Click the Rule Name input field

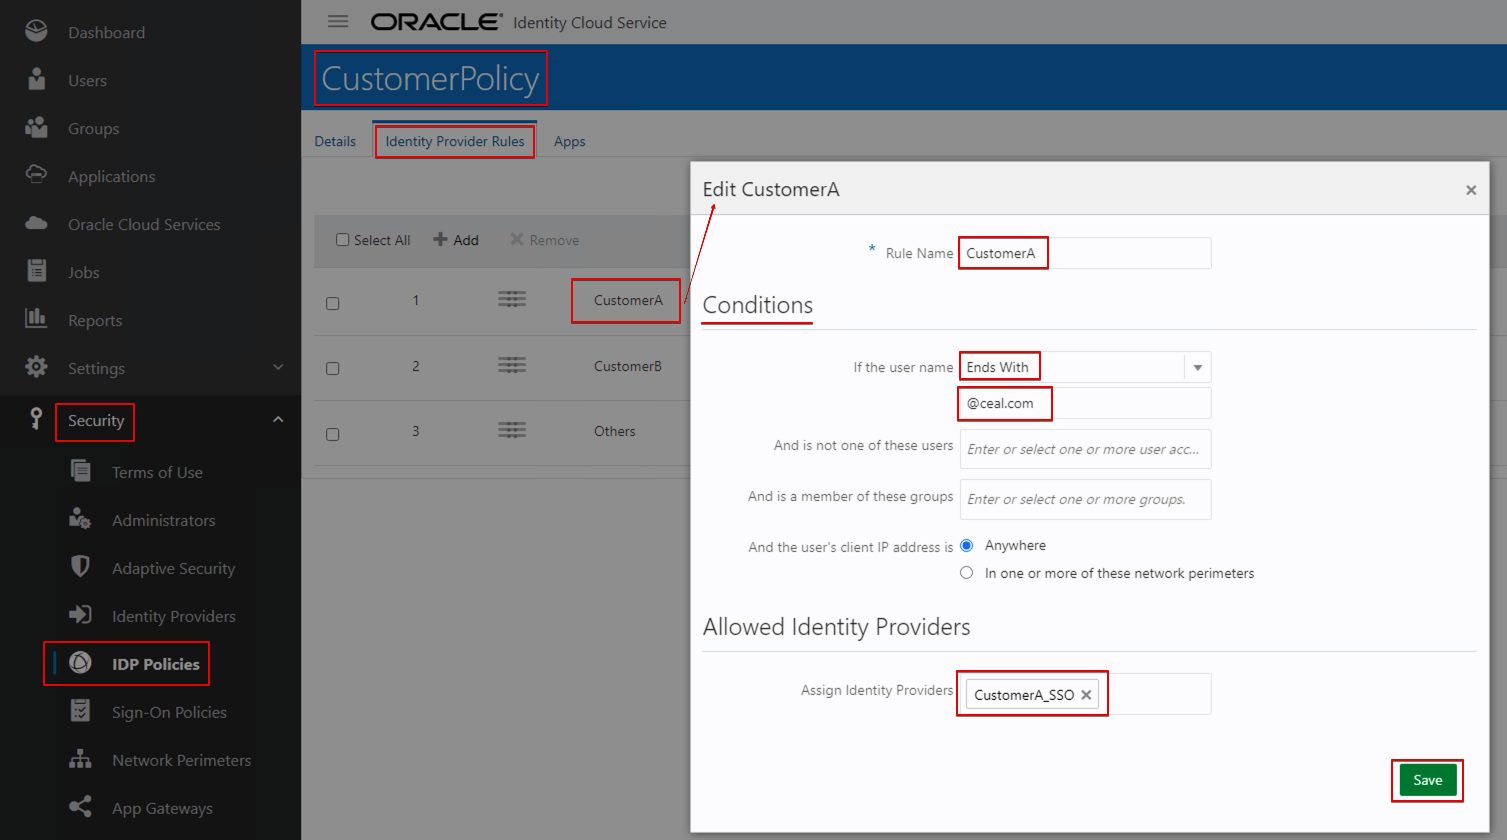tap(1085, 253)
